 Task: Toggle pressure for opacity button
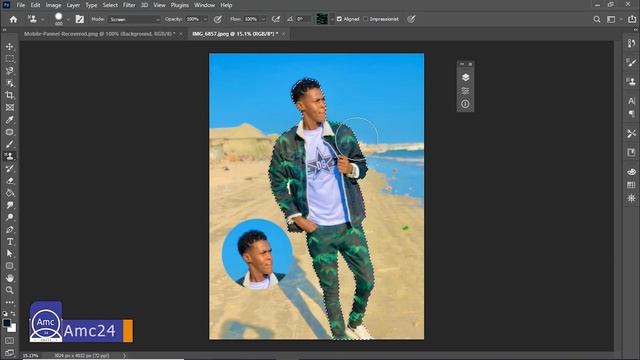click(218, 19)
